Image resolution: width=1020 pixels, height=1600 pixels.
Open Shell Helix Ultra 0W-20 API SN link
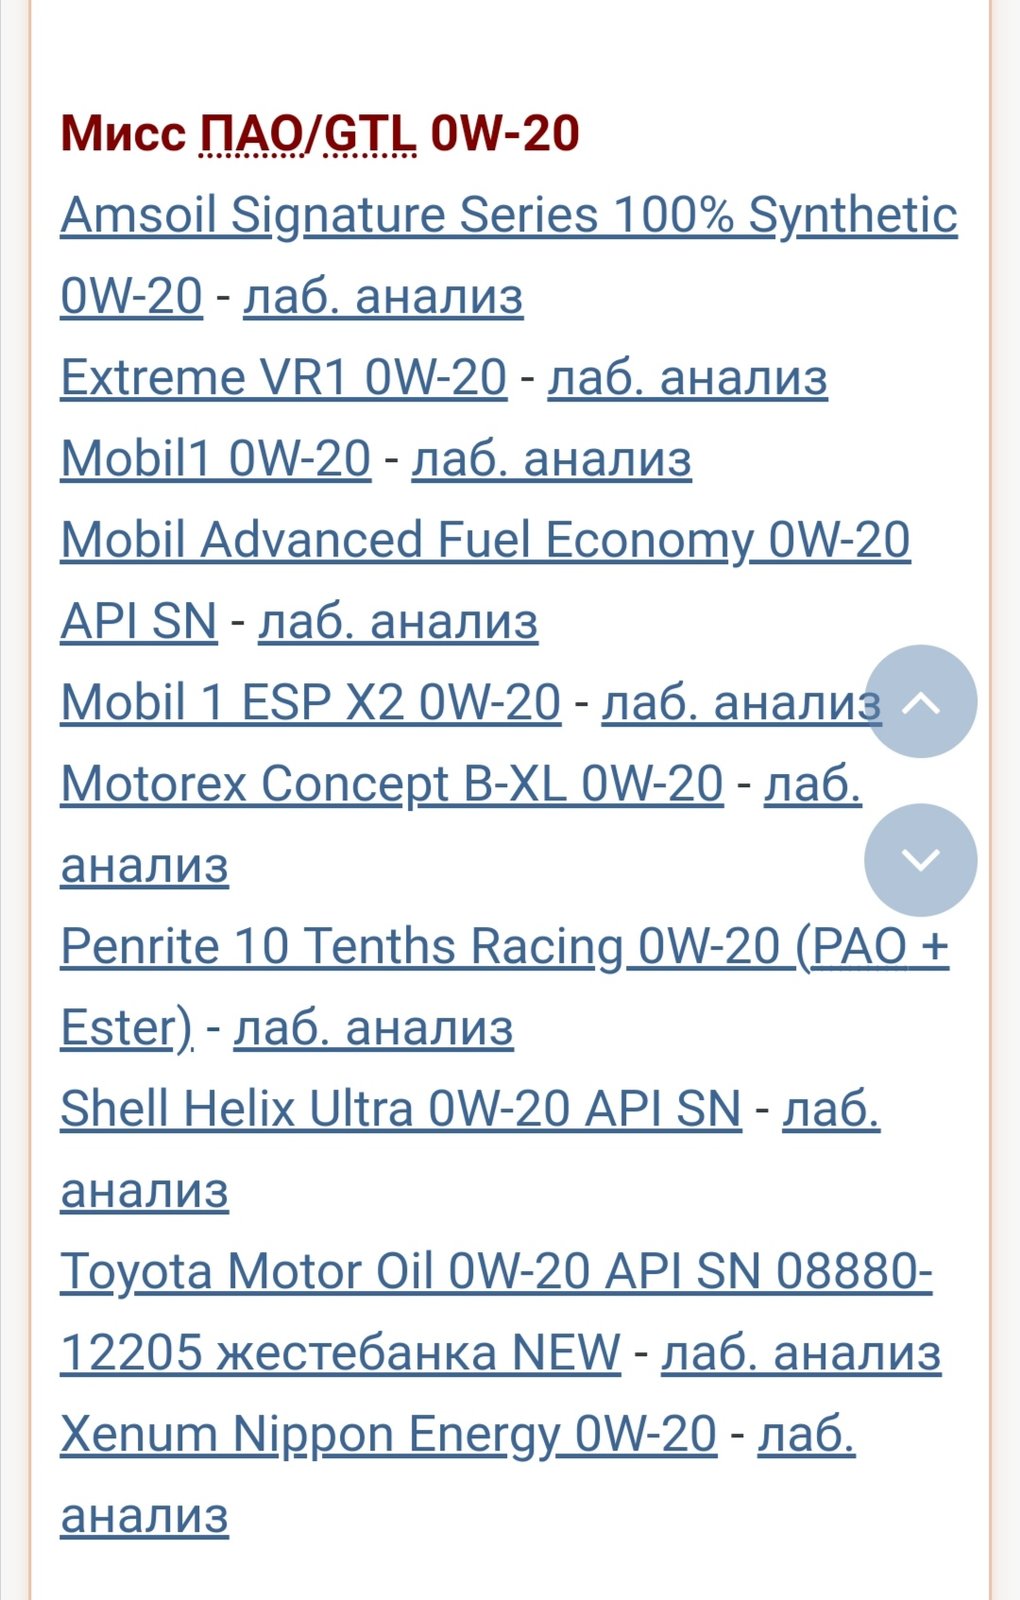[400, 1108]
